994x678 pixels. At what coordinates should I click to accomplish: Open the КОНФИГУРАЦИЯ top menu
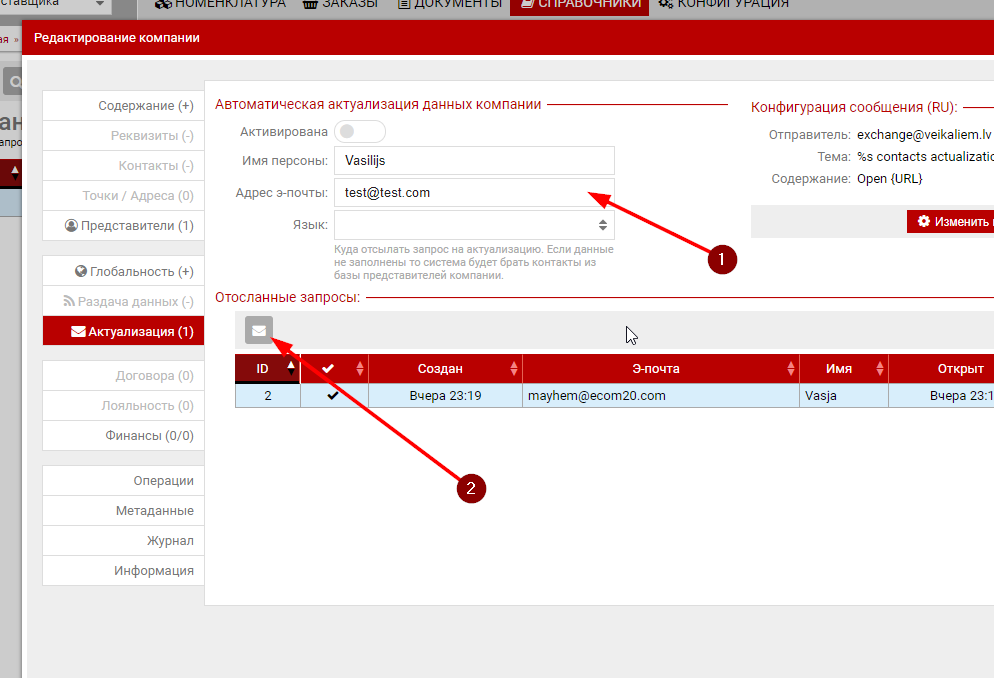click(724, 4)
